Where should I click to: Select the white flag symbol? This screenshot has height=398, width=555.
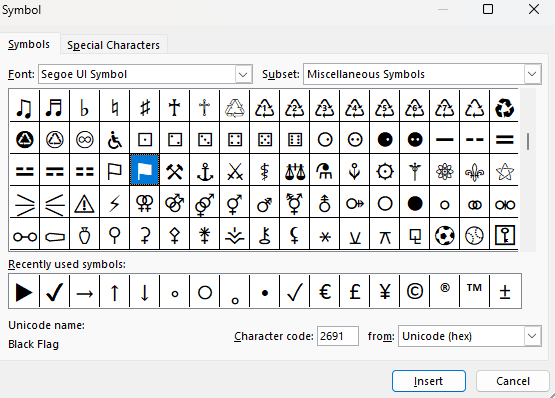(x=114, y=171)
